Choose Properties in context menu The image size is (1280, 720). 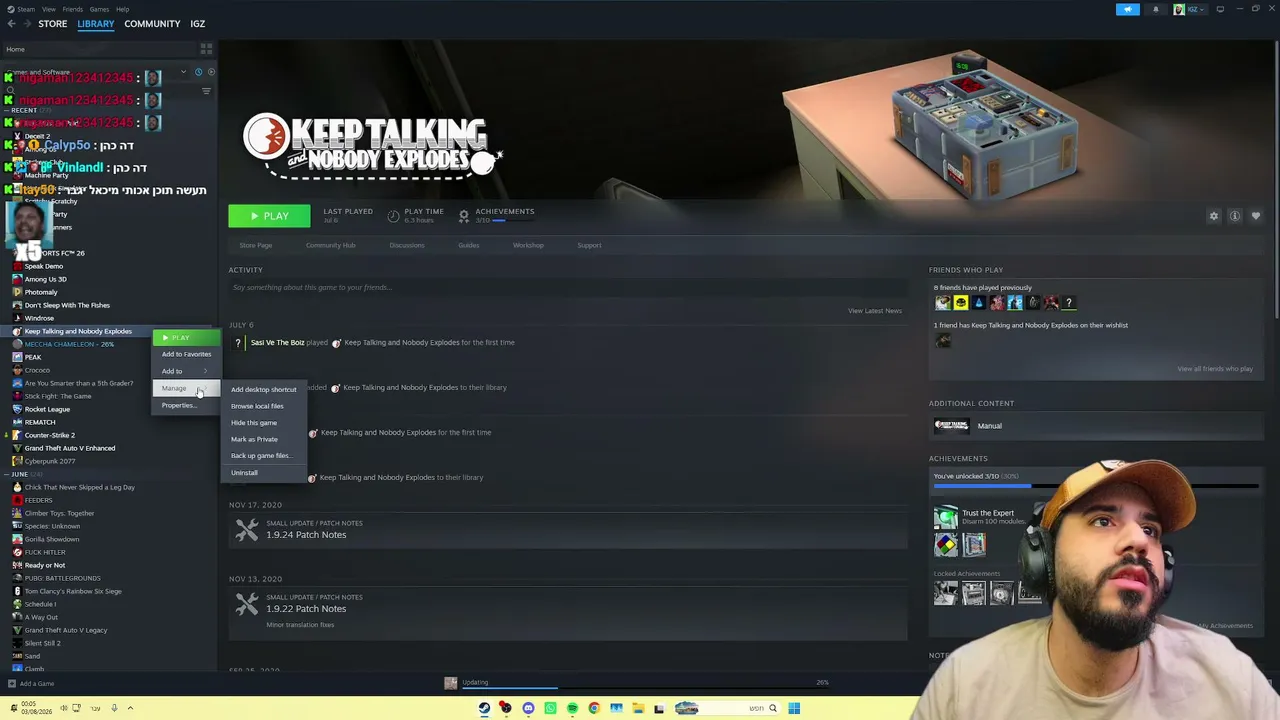[186, 405]
